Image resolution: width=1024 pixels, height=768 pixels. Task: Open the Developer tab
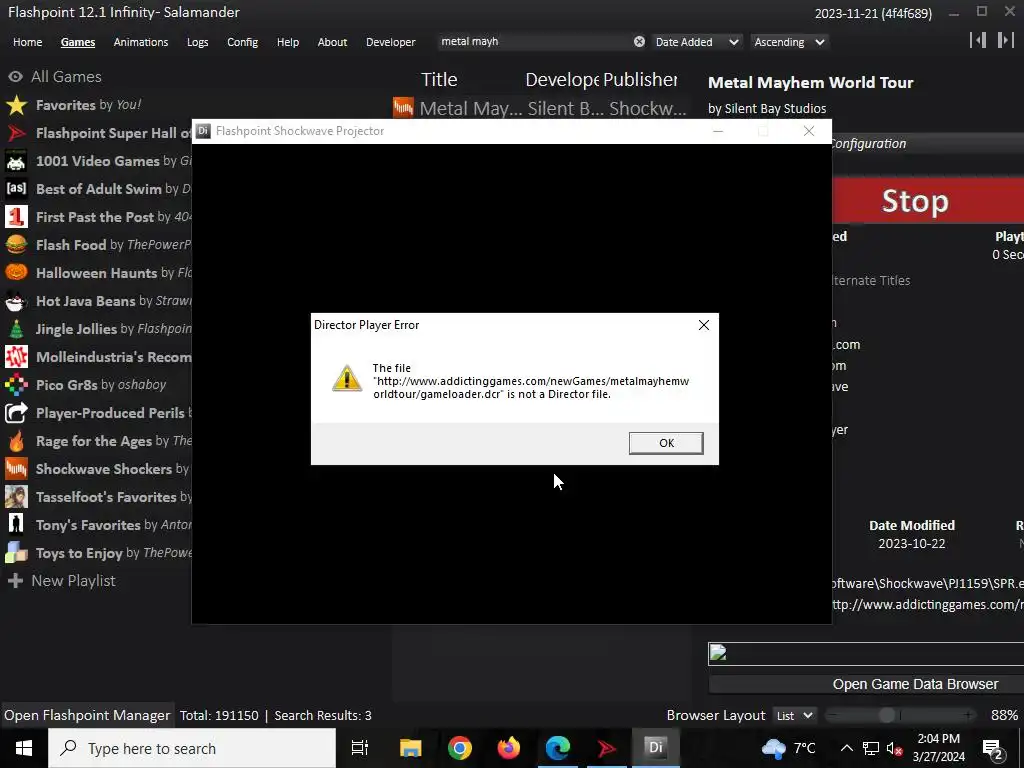click(x=391, y=42)
